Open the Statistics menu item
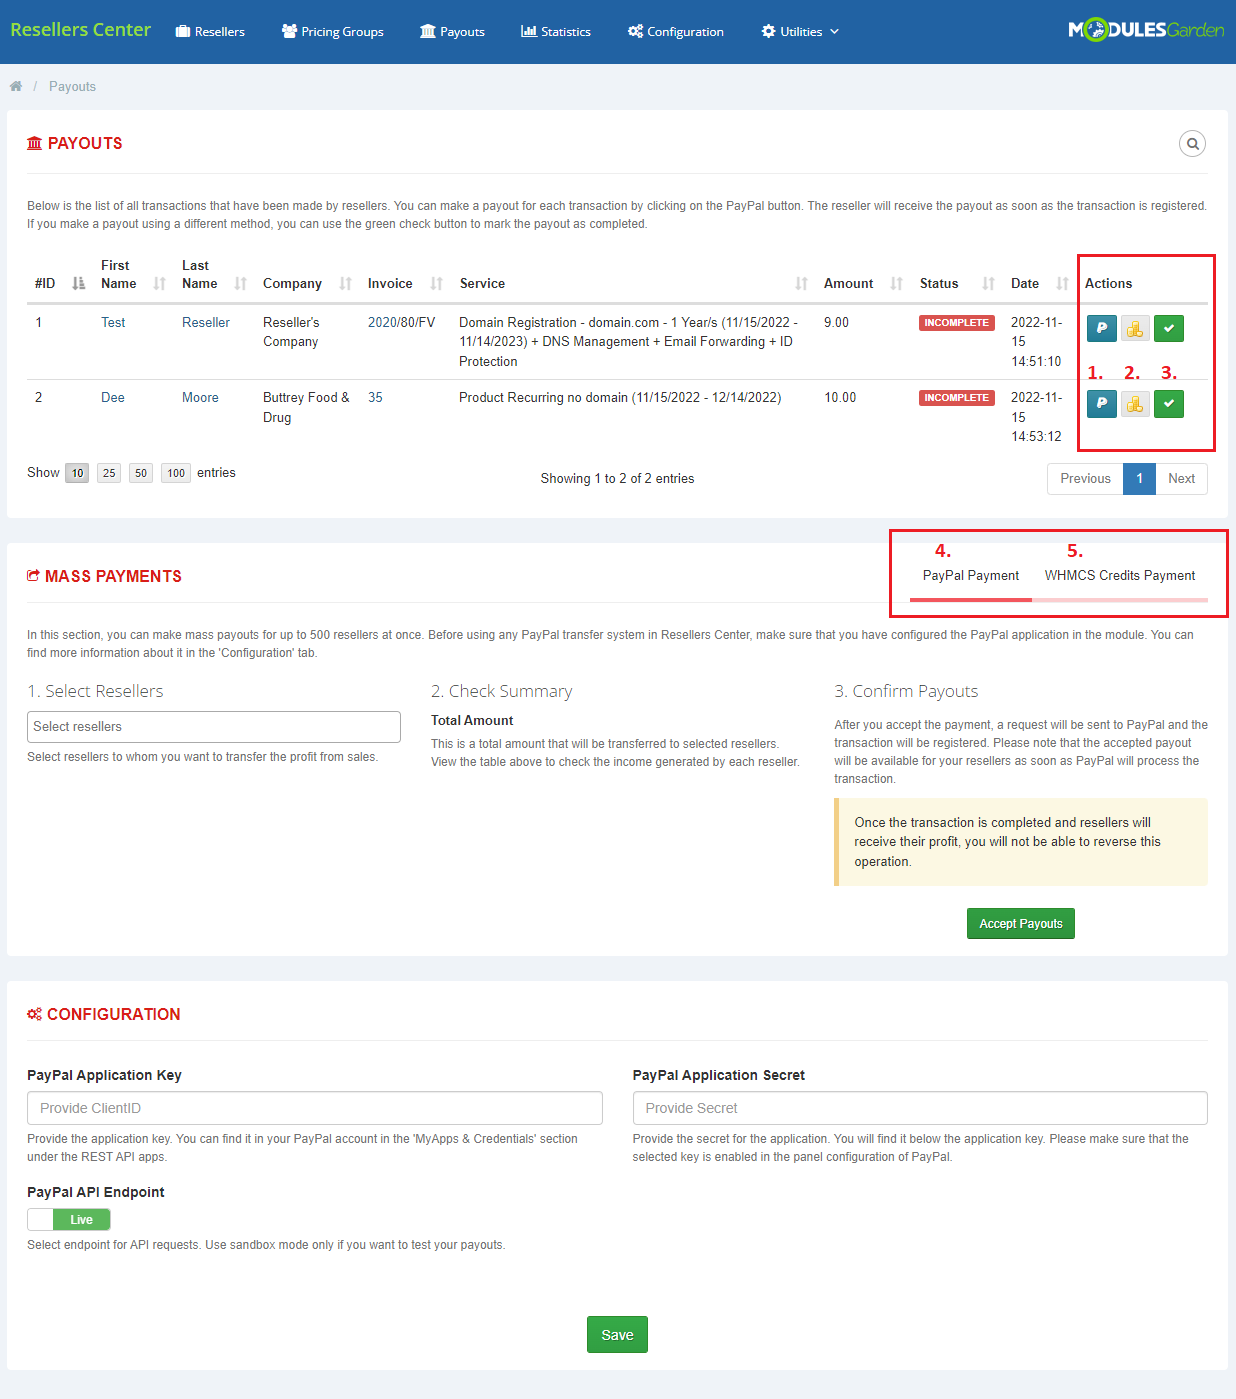This screenshot has width=1236, height=1399. tap(556, 32)
